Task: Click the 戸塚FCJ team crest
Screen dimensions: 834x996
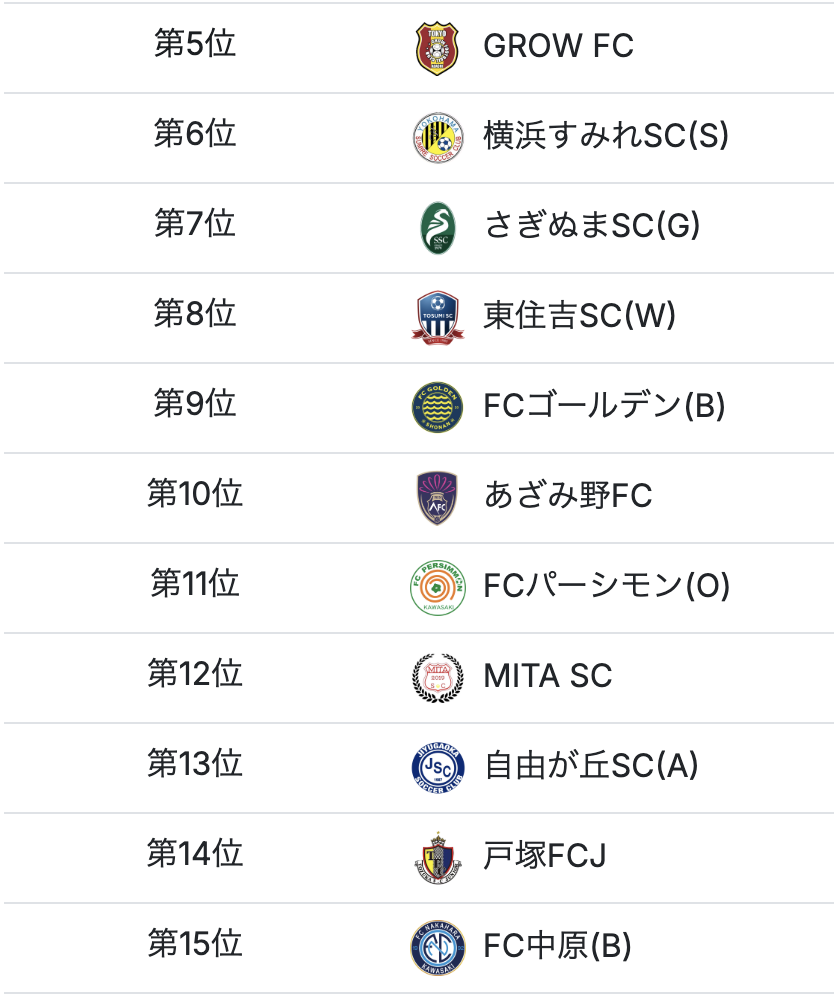Action: click(x=437, y=858)
